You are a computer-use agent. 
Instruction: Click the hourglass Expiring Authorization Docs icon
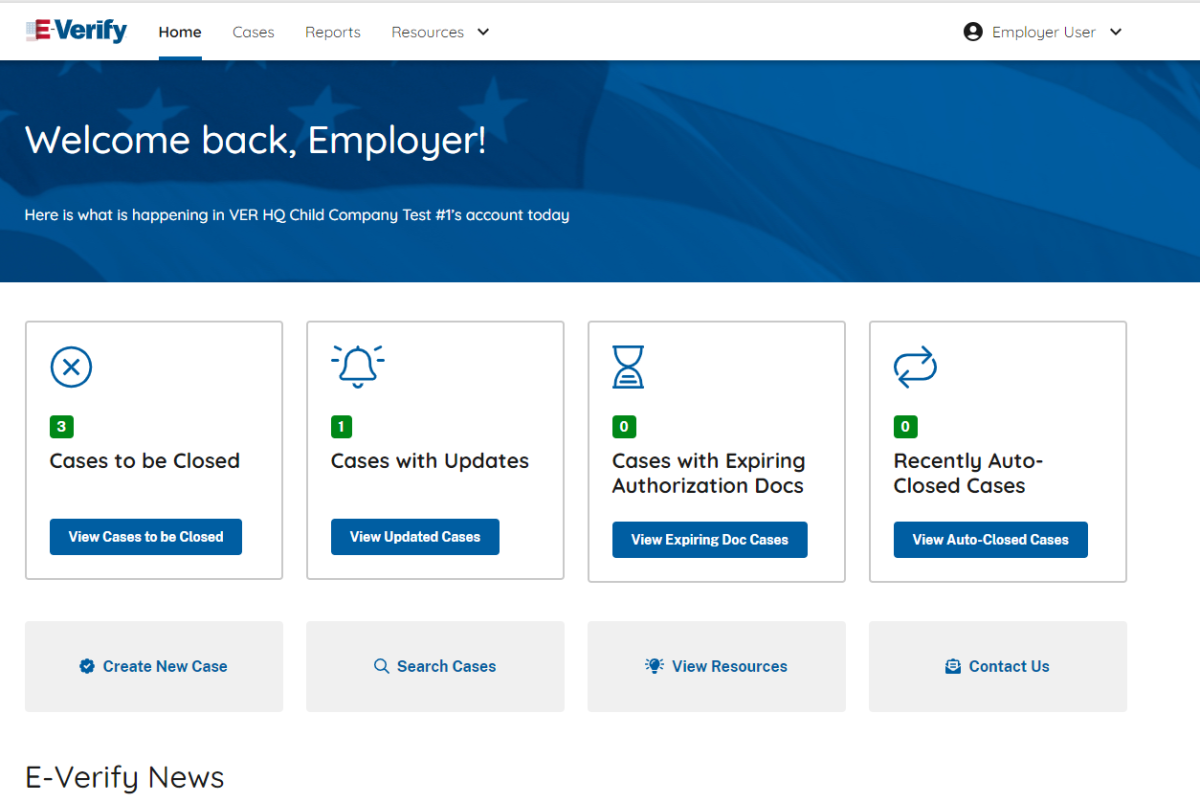click(x=628, y=367)
